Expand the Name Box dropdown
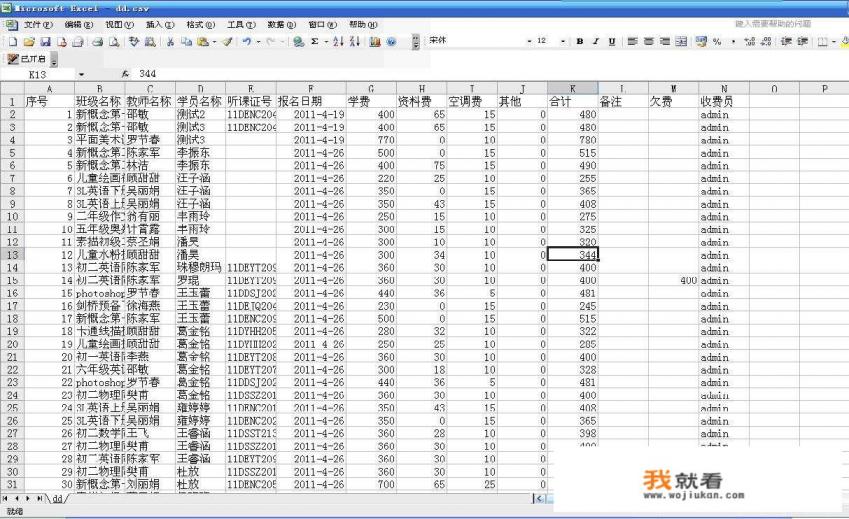 coord(81,74)
